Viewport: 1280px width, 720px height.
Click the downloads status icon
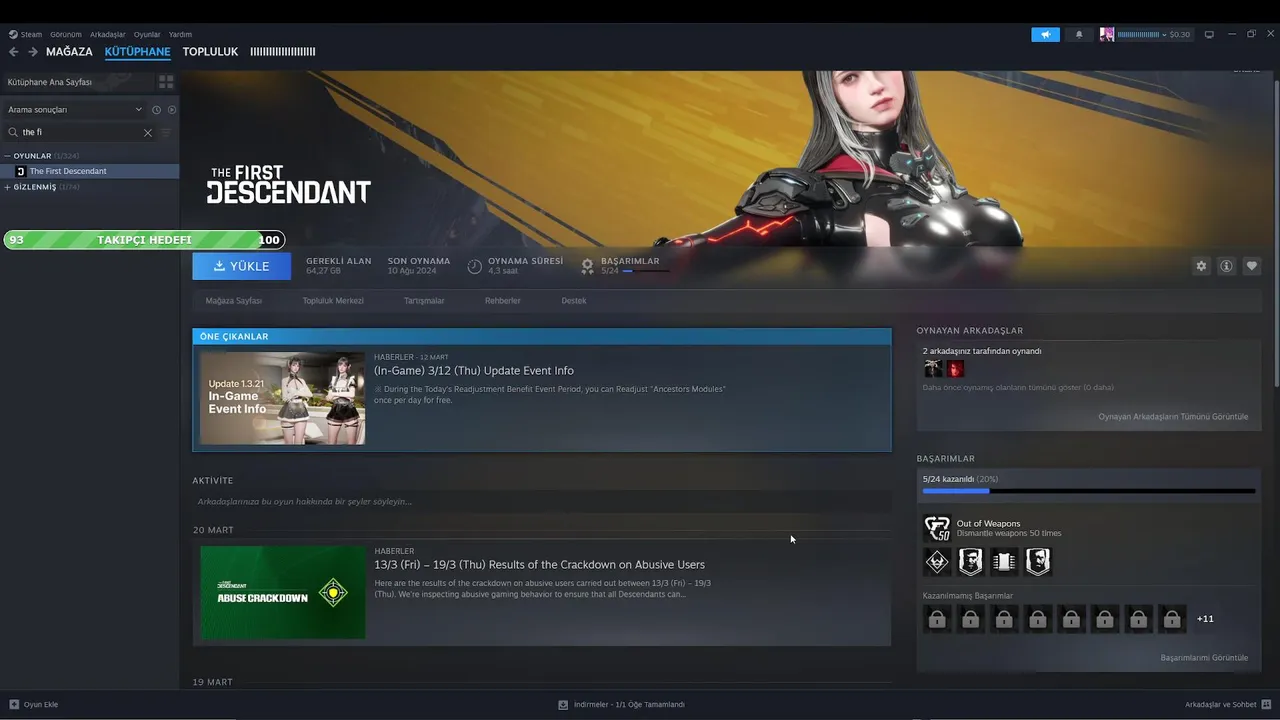563,704
